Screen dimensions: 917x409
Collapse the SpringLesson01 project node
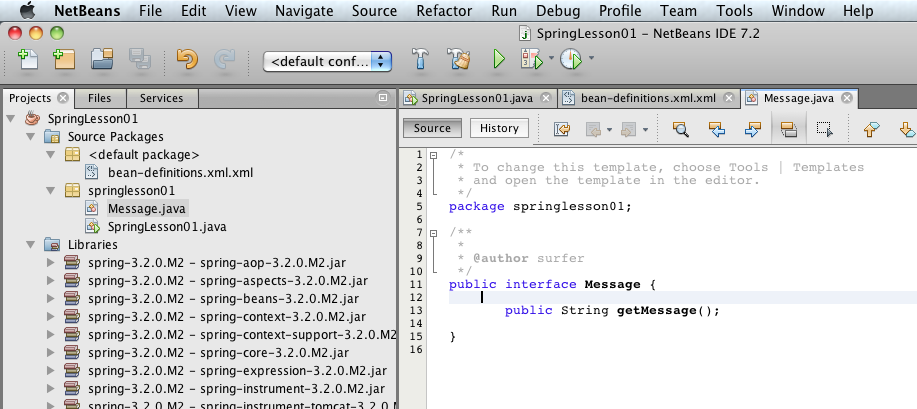click(11, 119)
